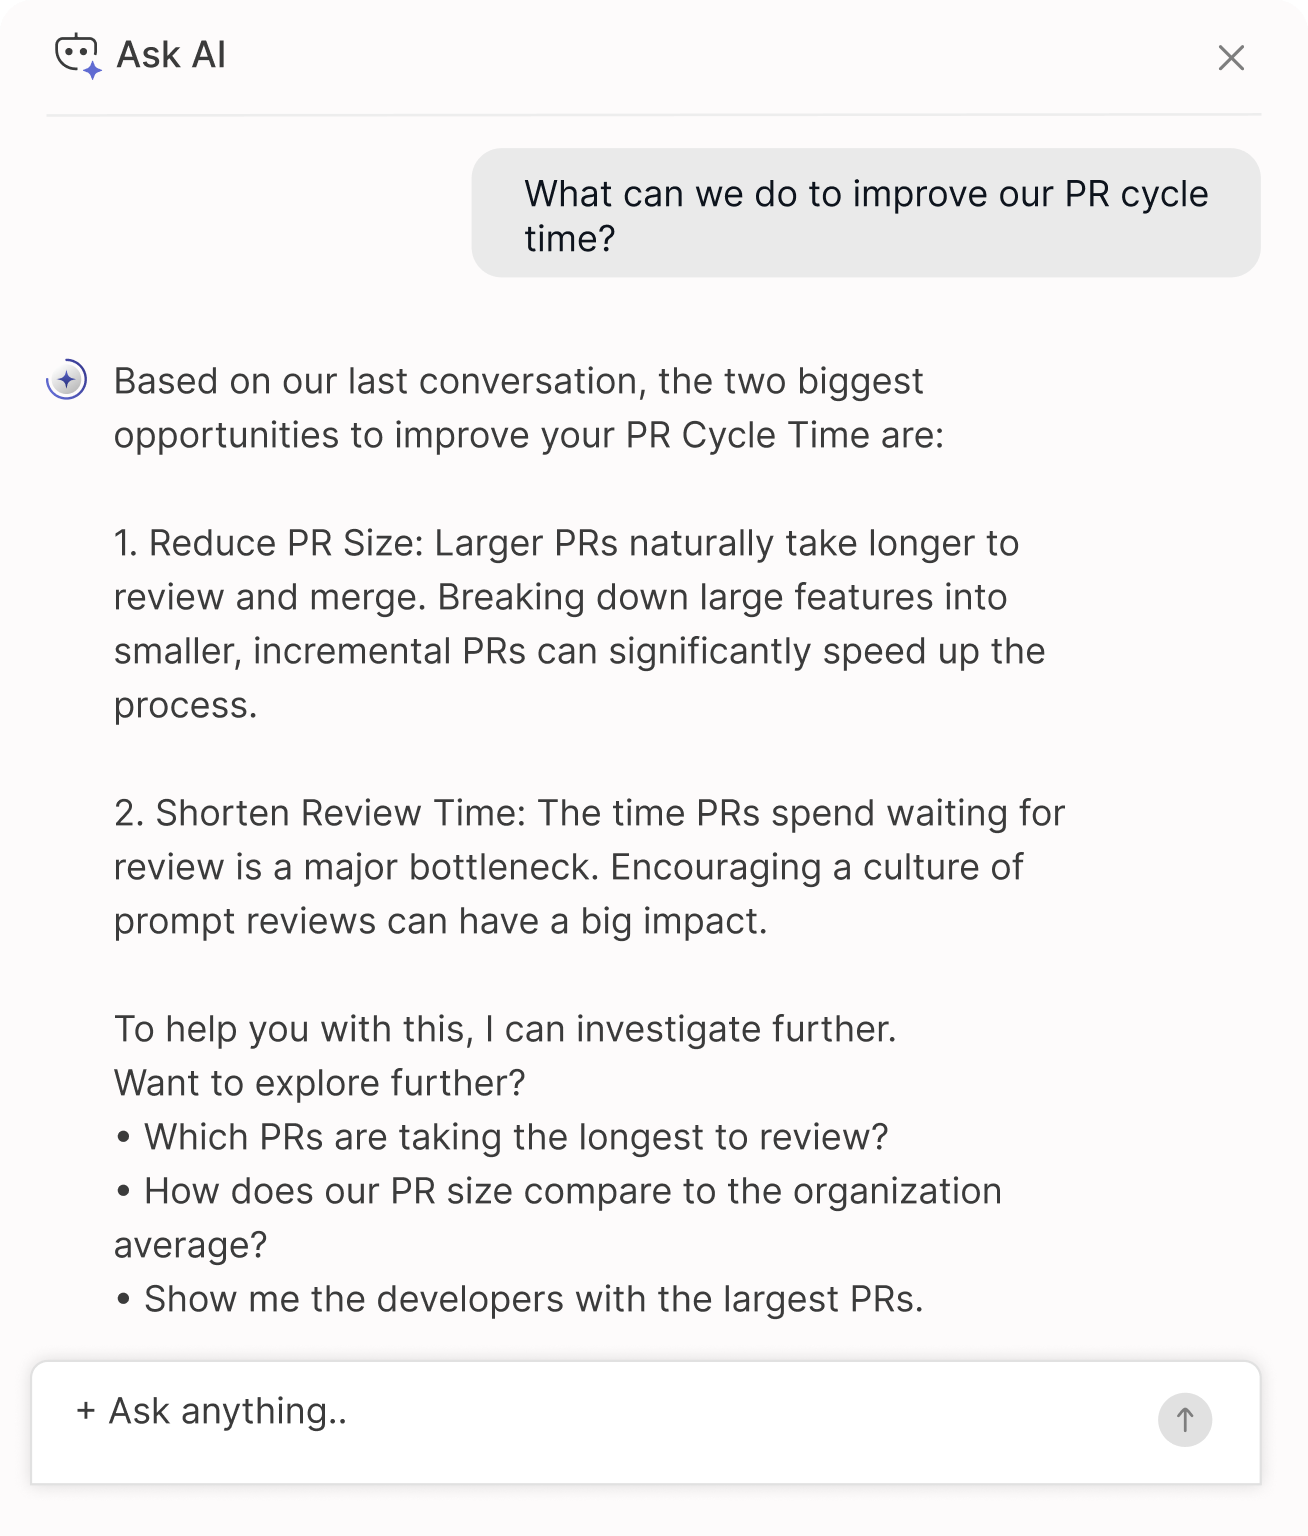The height and width of the screenshot is (1536, 1308).
Task: Click the "Ask AI" panel title
Action: 171,55
